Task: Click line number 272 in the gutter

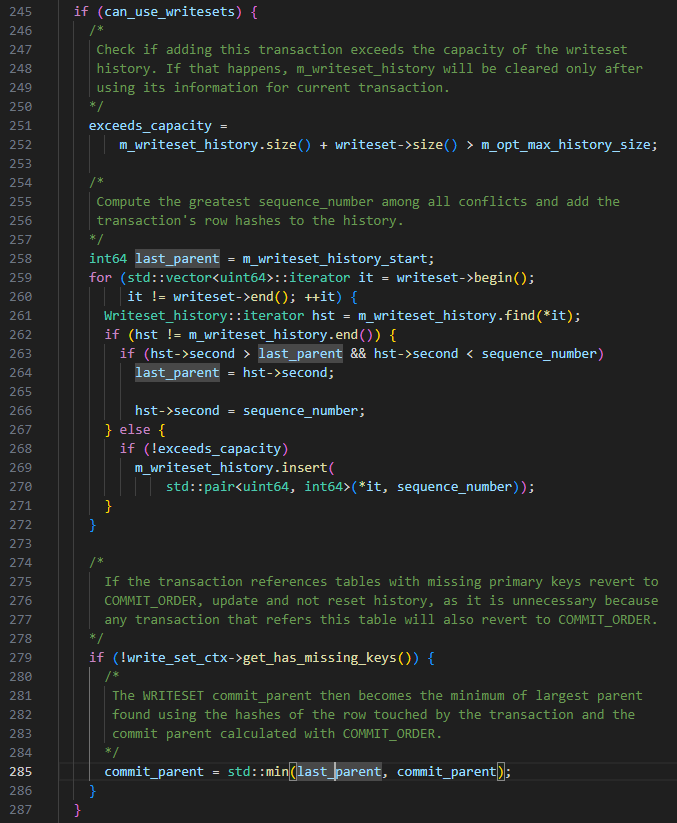Action: click(20, 525)
